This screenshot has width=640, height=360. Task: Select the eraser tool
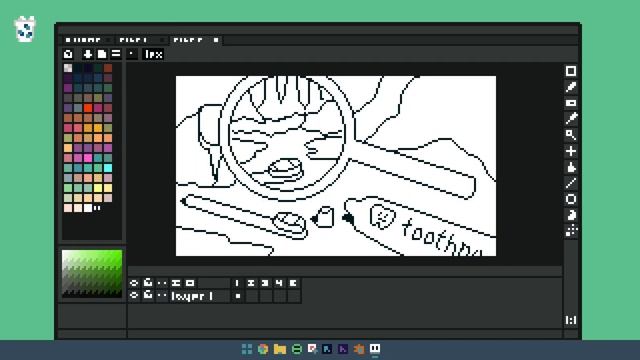pos(571,103)
